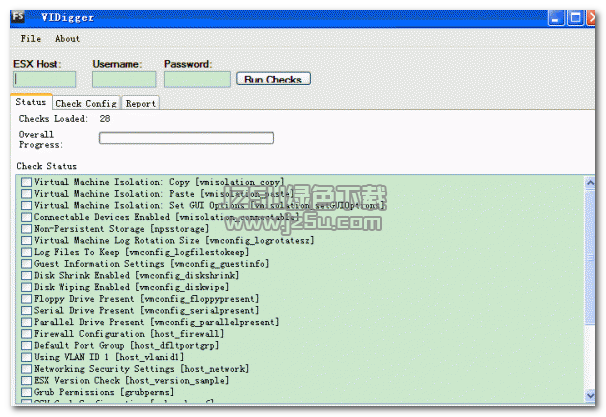Enable the Firewall Configuration checkbox

[26, 334]
